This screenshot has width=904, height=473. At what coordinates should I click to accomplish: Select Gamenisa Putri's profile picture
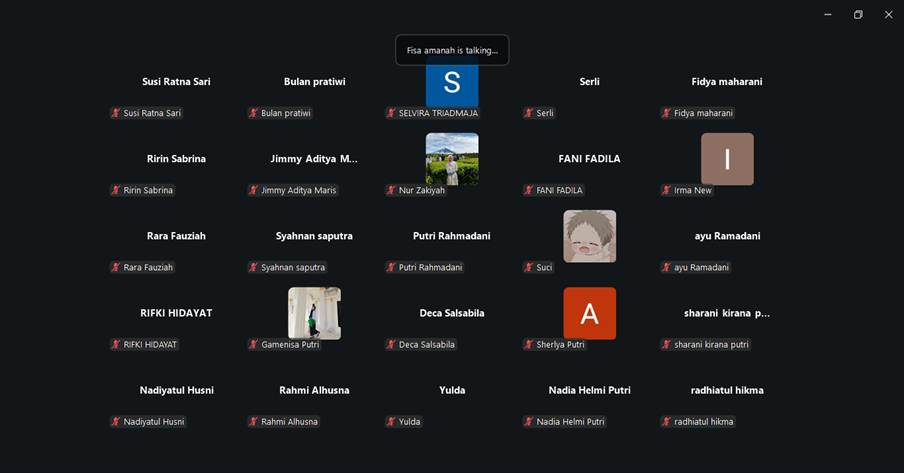click(314, 313)
